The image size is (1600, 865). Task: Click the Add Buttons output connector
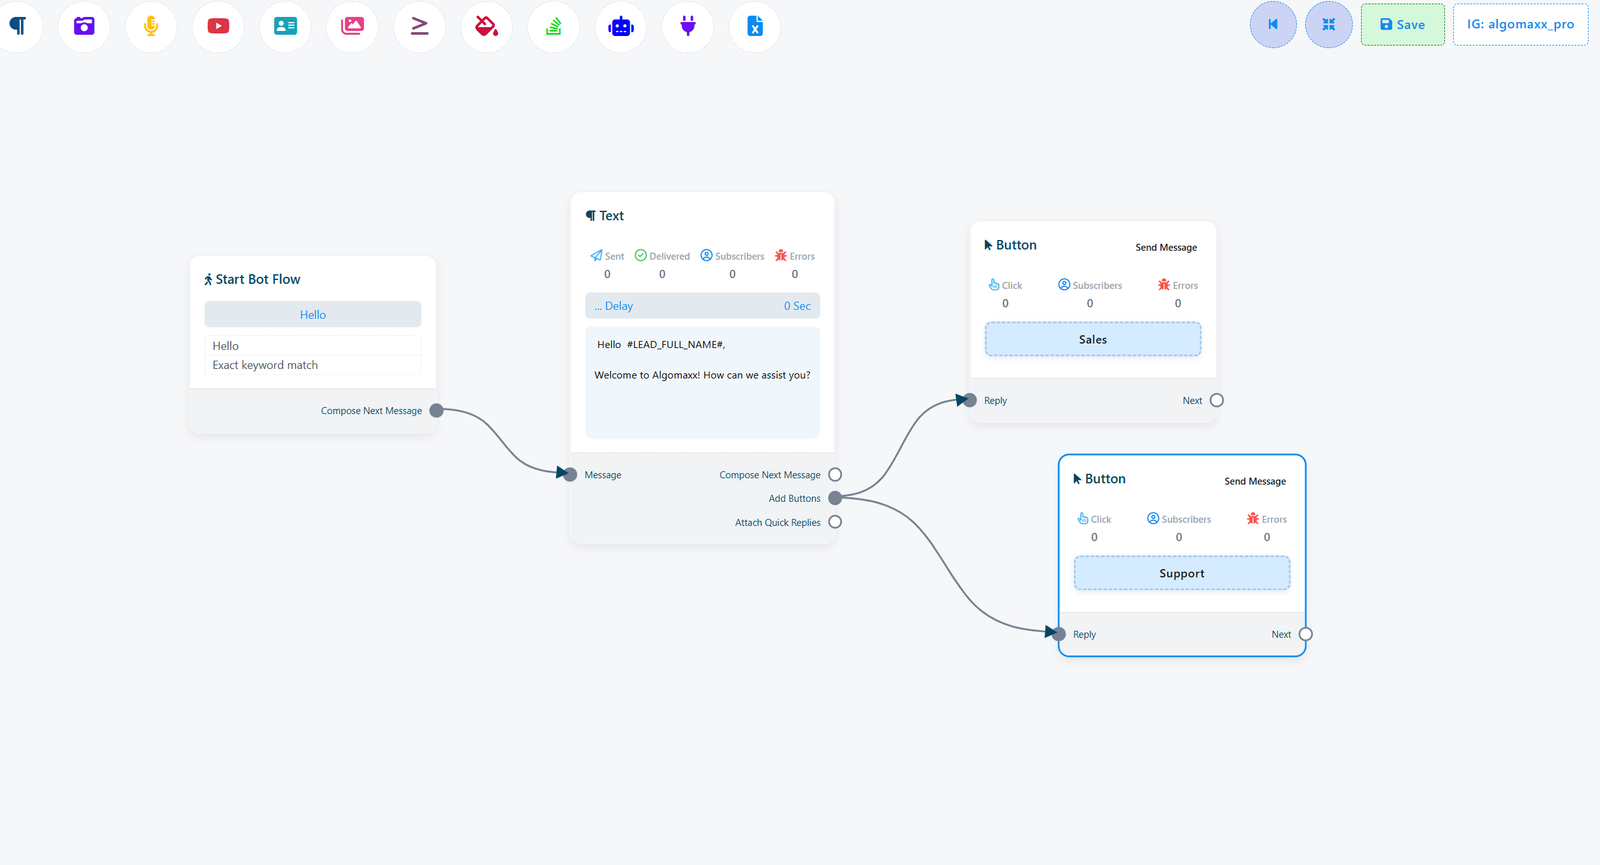pos(835,498)
